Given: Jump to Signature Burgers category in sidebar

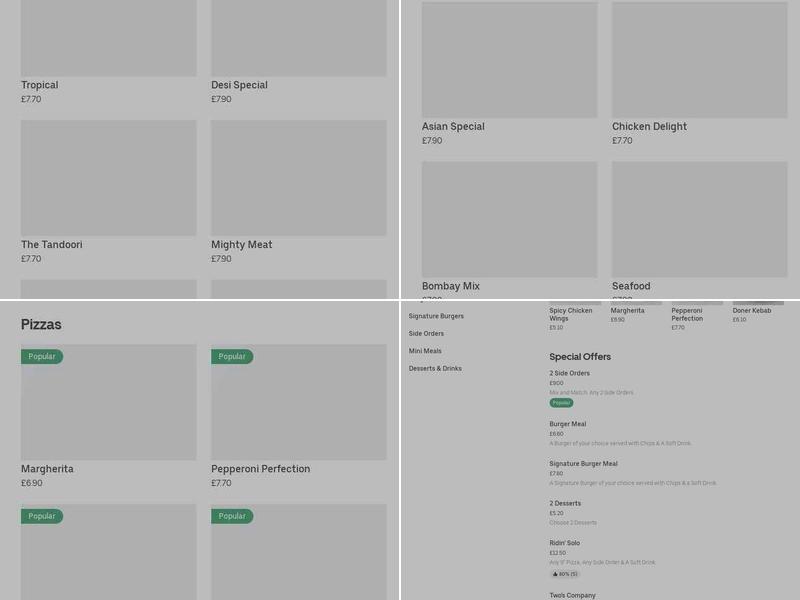Looking at the screenshot, I should 436,316.
